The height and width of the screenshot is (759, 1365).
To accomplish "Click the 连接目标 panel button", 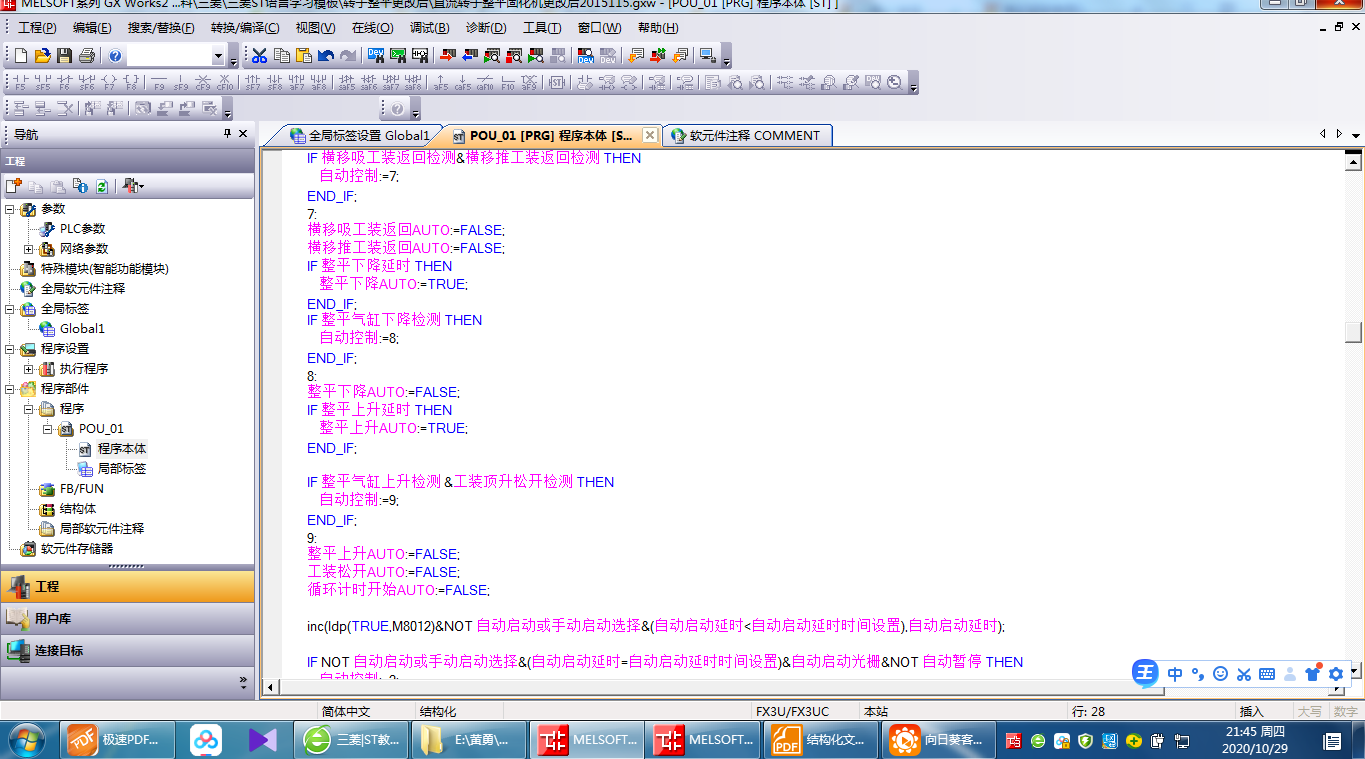I will coord(127,650).
